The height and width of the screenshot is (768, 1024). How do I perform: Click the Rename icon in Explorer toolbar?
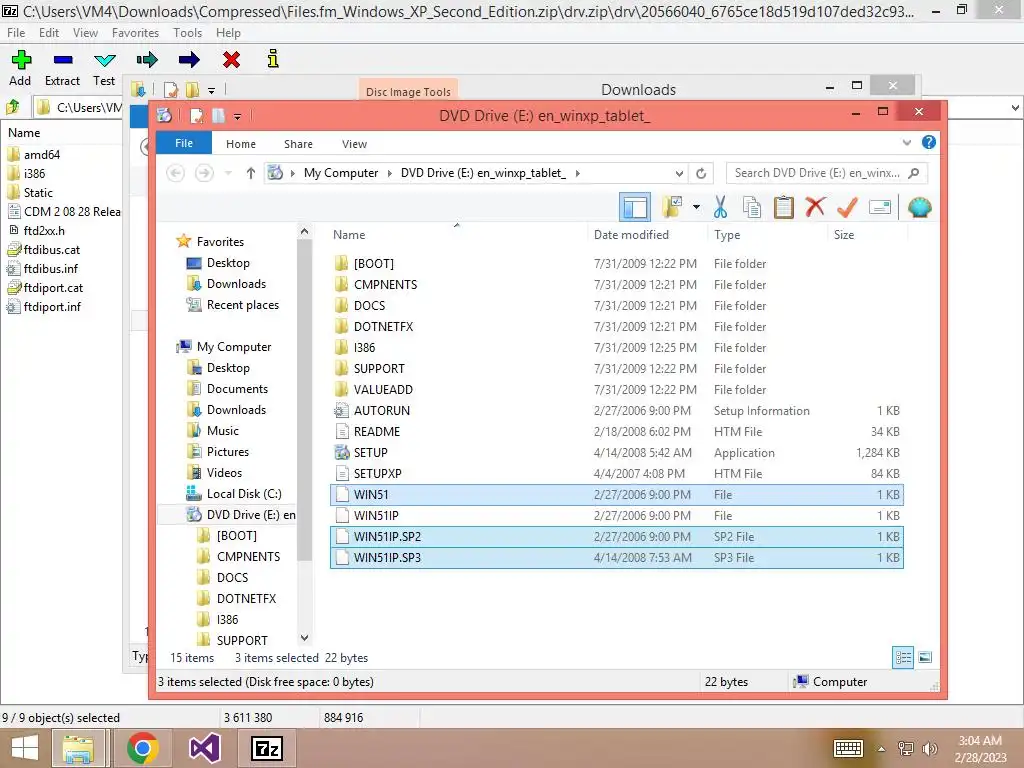(880, 208)
